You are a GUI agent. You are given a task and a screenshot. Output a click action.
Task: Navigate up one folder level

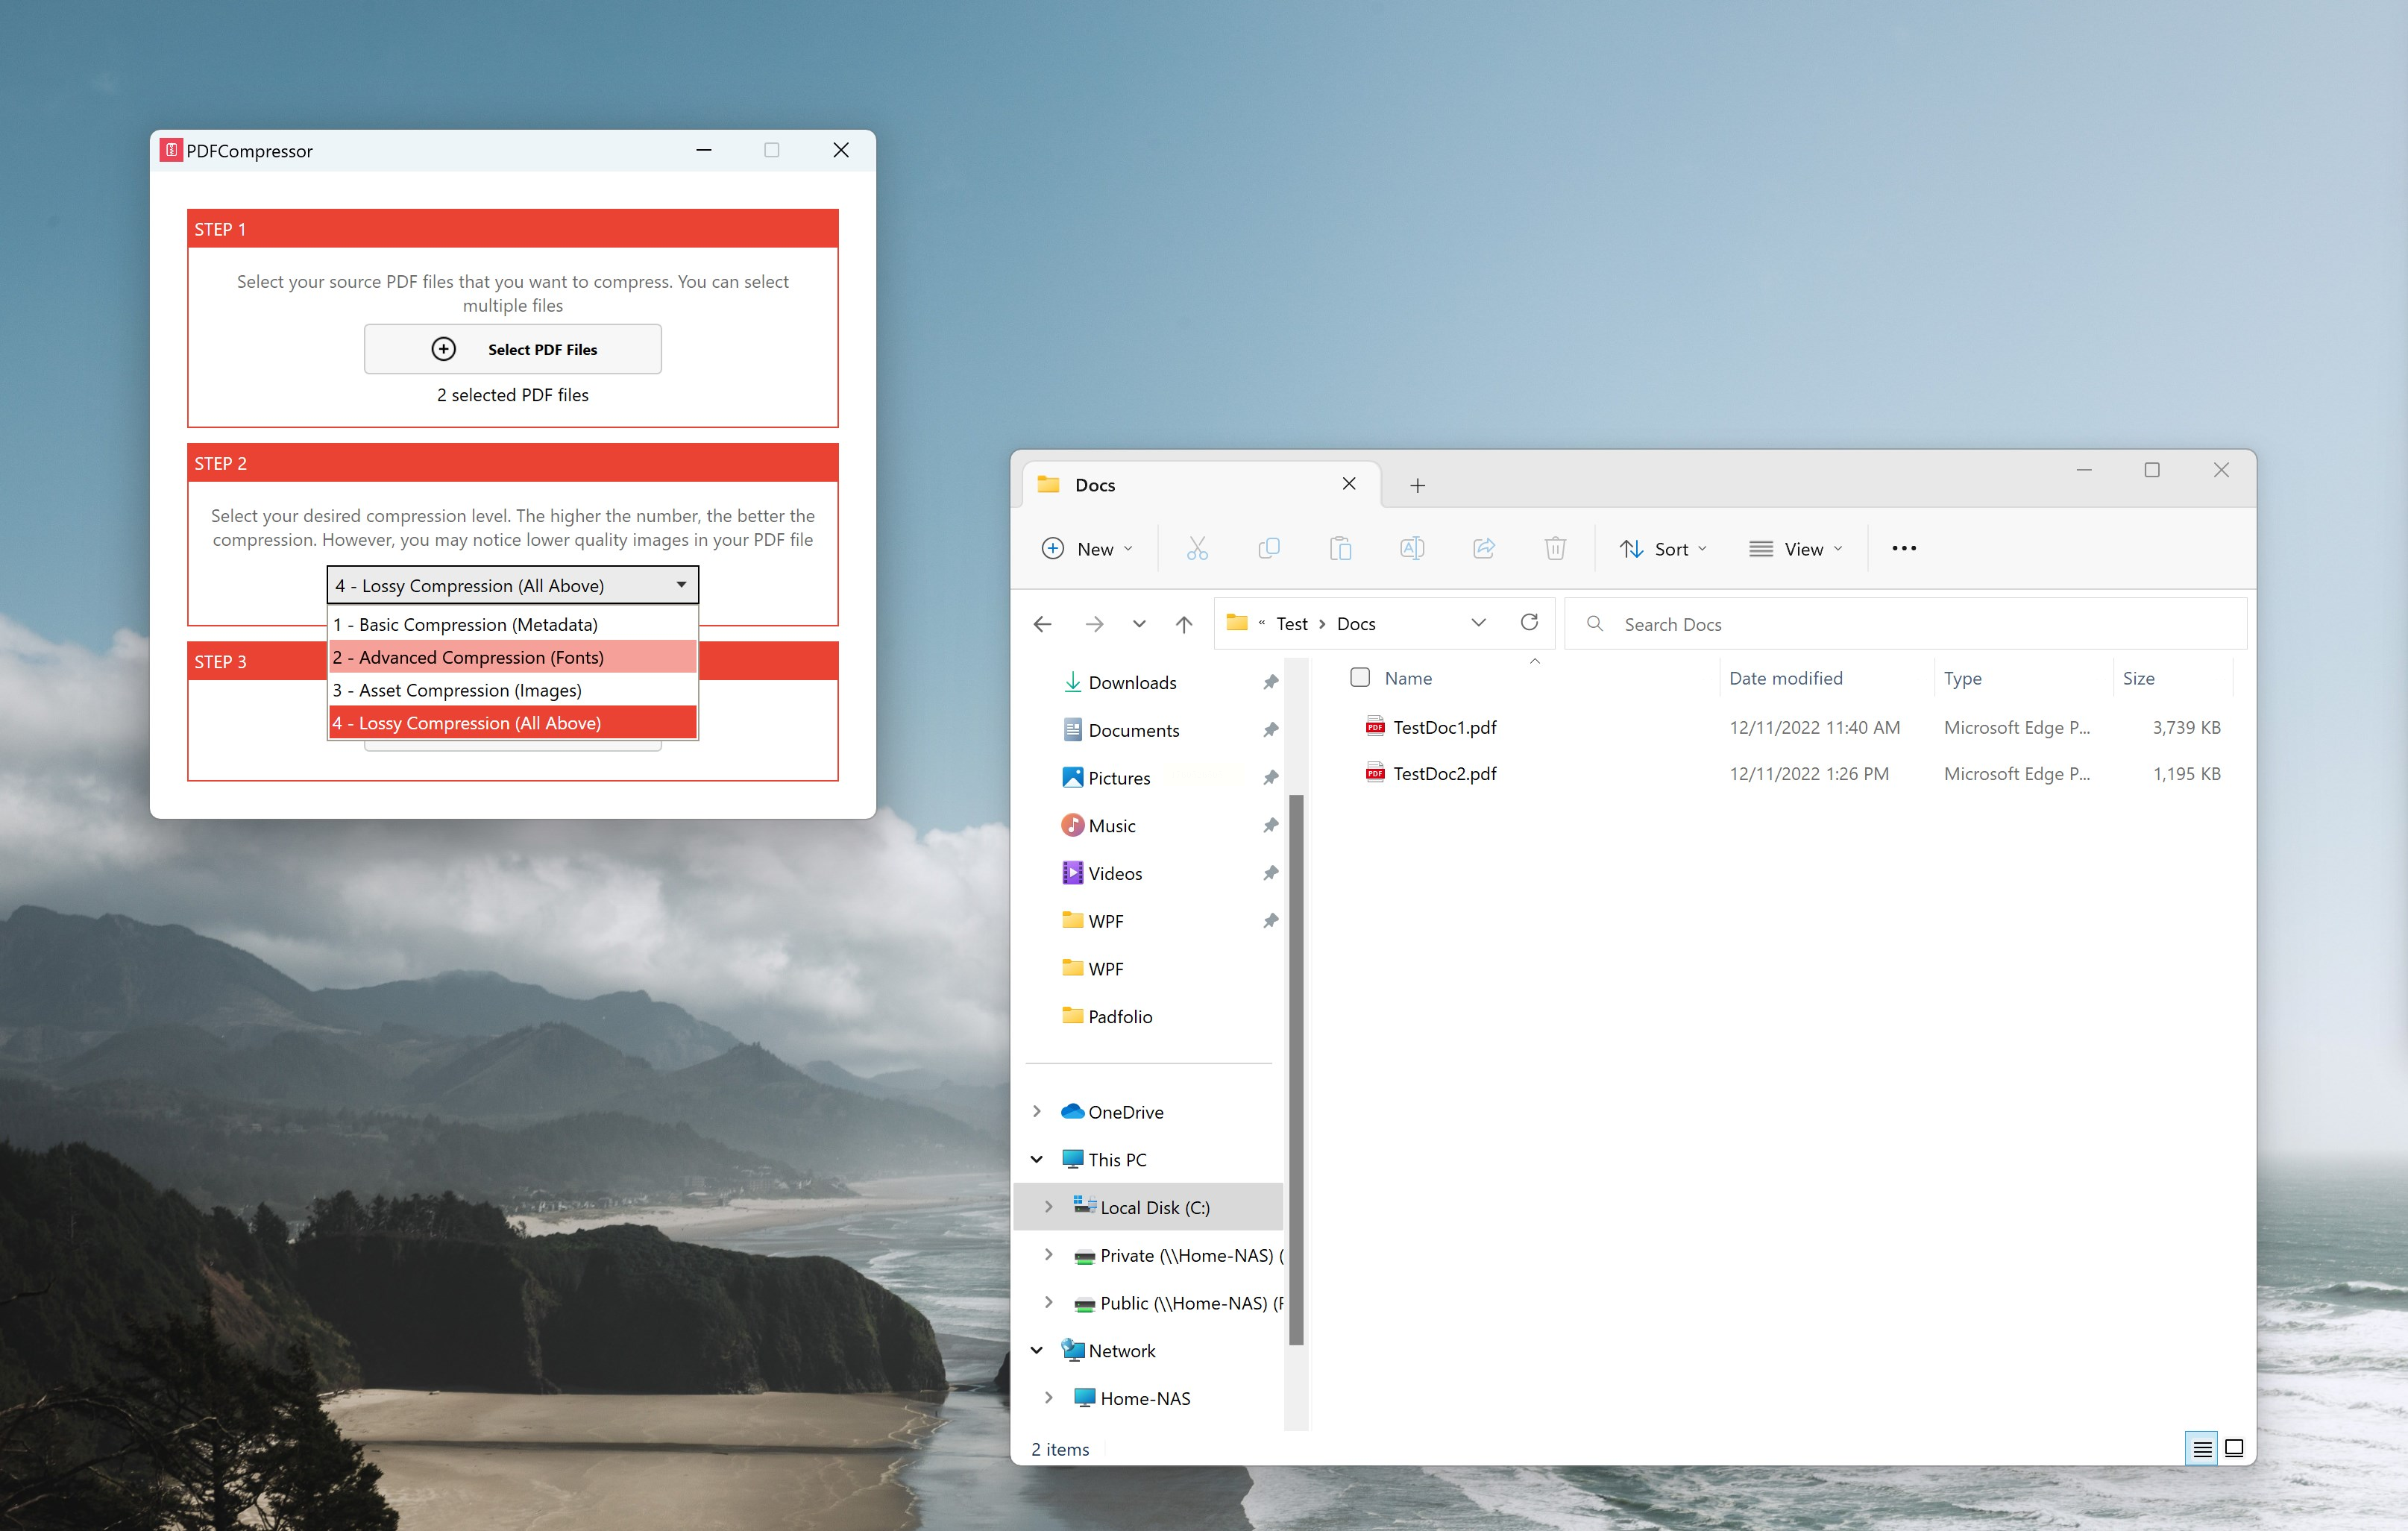click(x=1184, y=624)
